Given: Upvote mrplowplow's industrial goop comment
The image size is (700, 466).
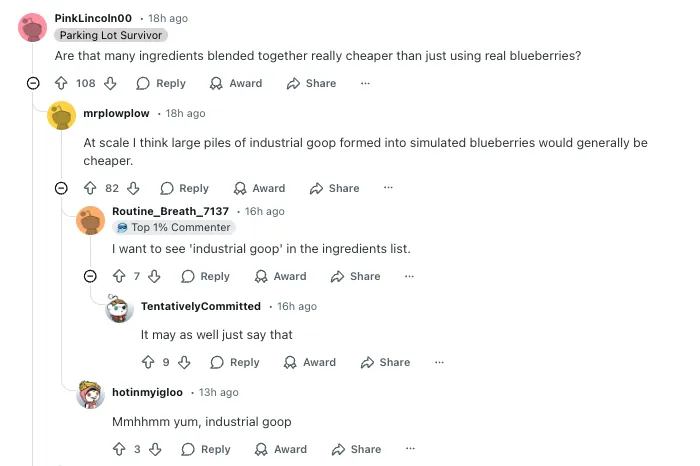Looking at the screenshot, I should [91, 188].
